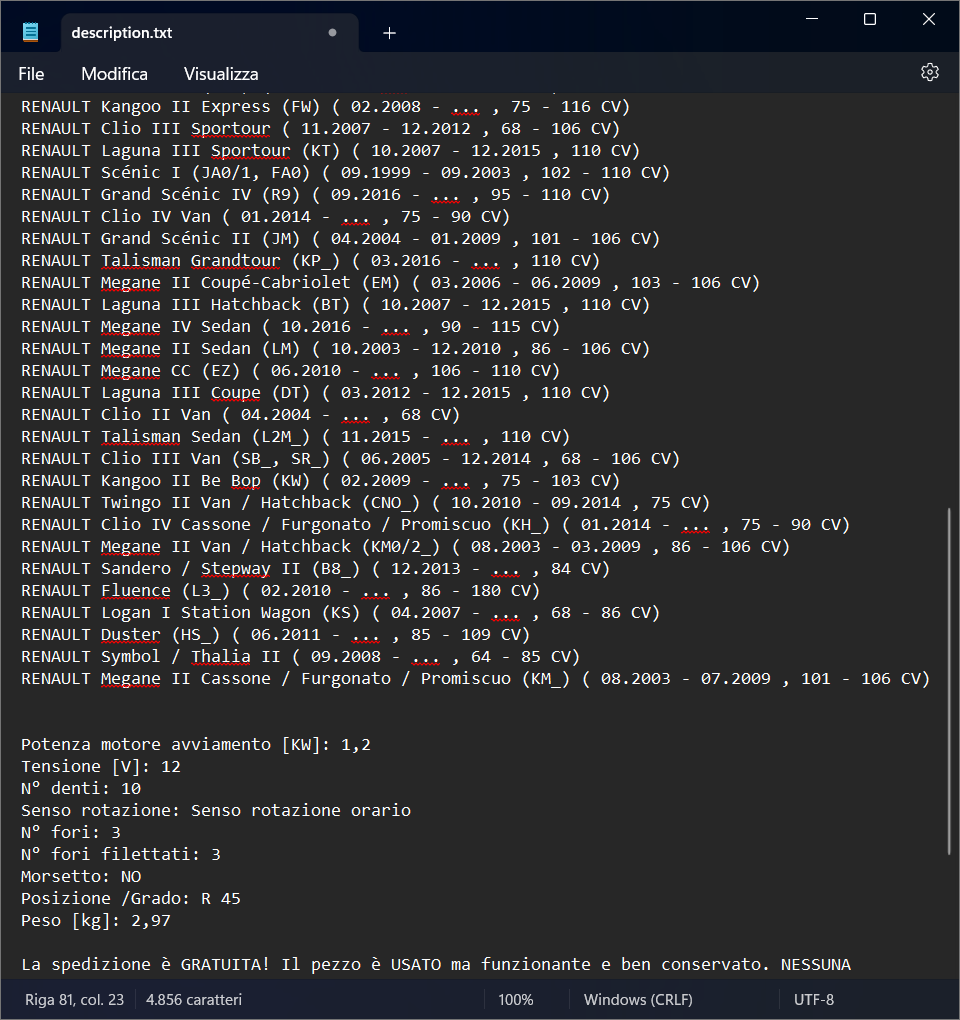Click the line Potenza motore avviamento [KW]: 1,2

click(x=196, y=745)
